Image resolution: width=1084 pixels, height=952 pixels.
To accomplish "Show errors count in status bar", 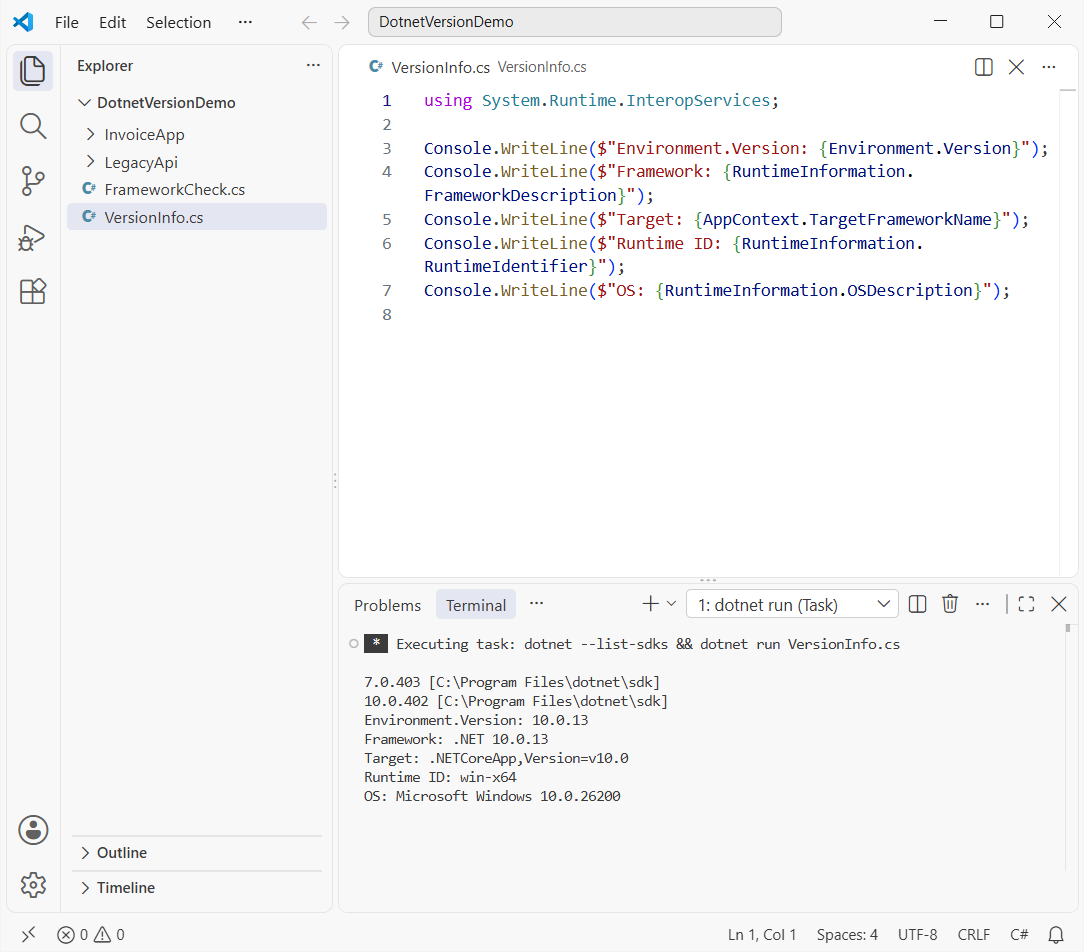I will coord(73,935).
